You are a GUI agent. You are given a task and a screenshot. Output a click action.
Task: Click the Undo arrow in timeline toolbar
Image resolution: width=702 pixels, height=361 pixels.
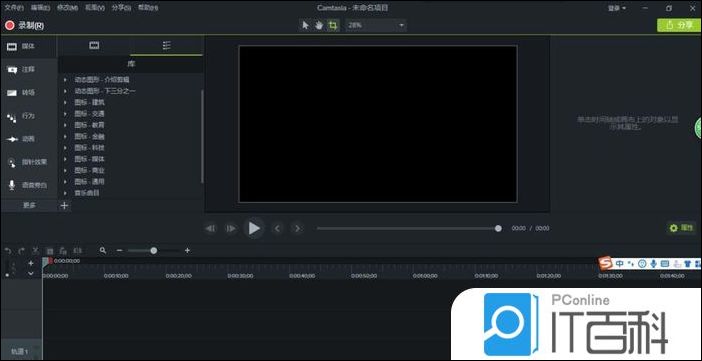pyautogui.click(x=8, y=251)
